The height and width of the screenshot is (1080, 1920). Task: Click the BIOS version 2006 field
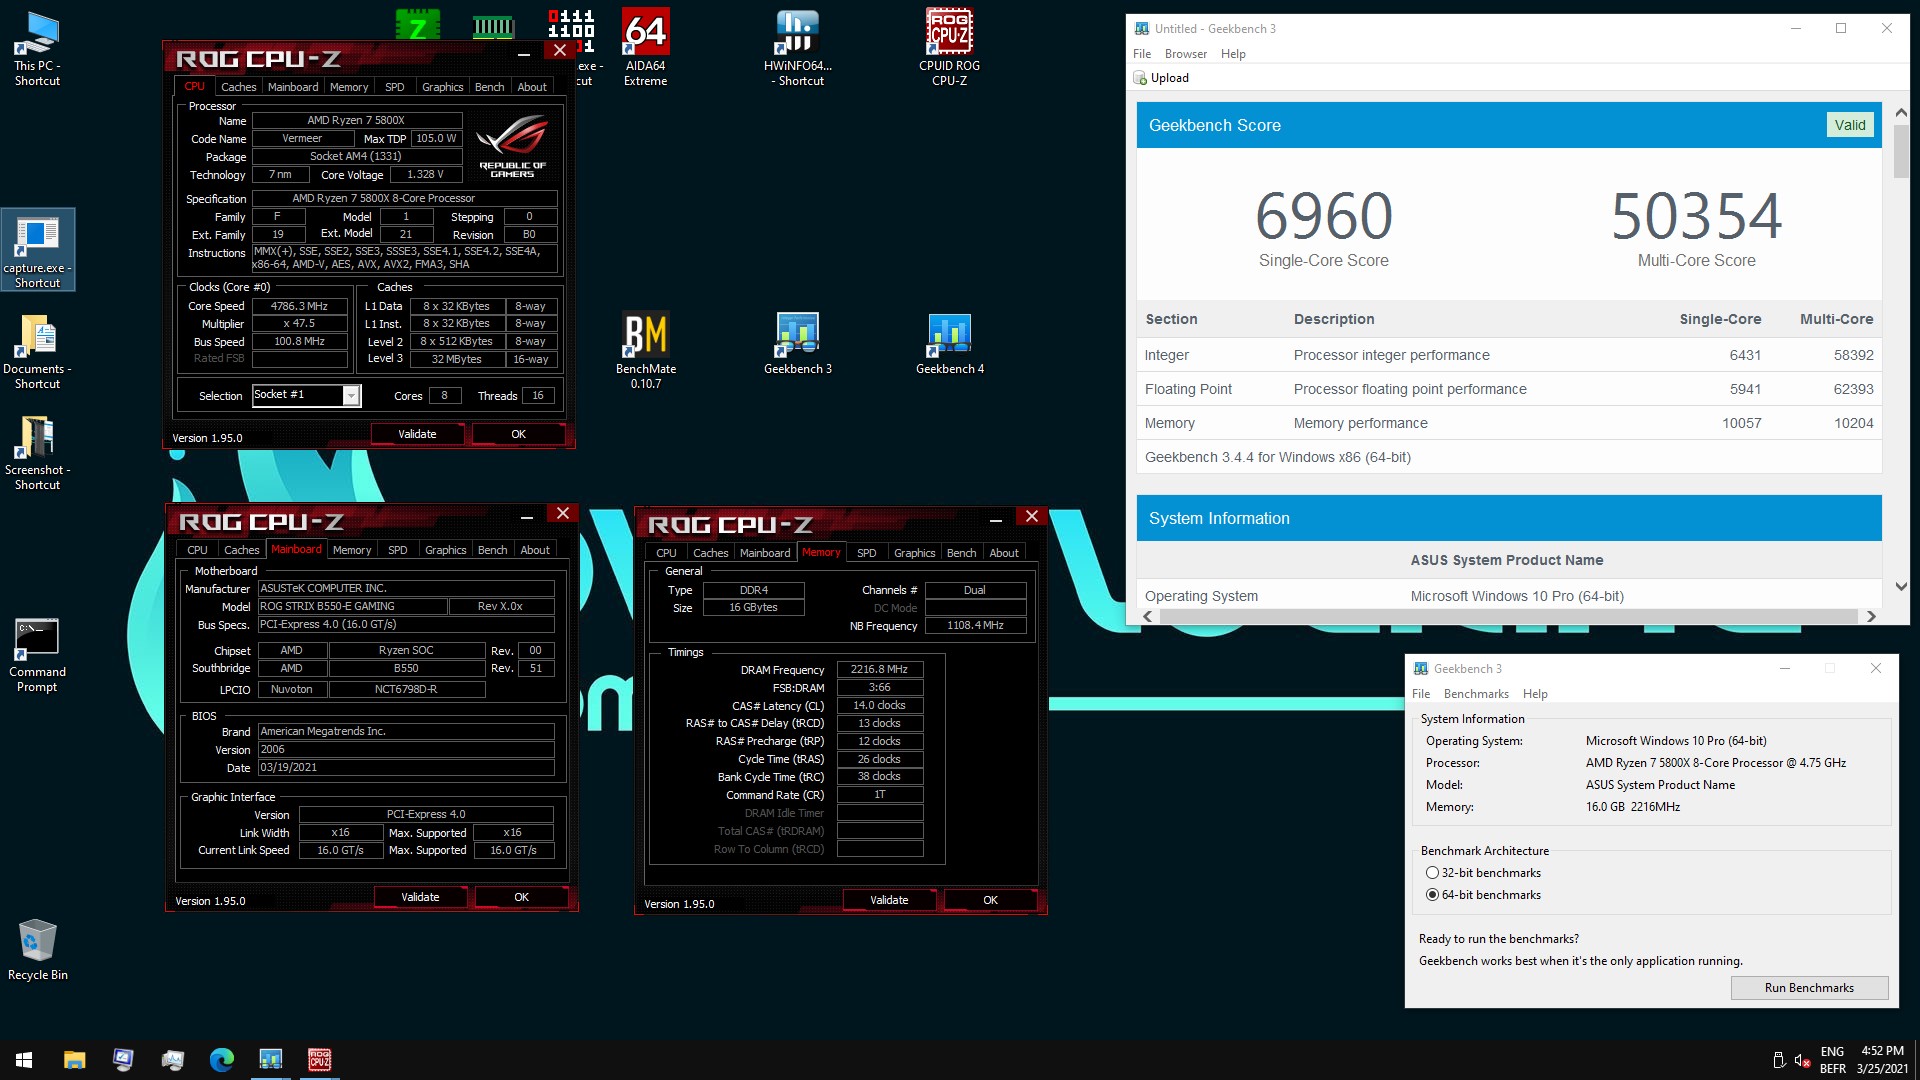(406, 749)
